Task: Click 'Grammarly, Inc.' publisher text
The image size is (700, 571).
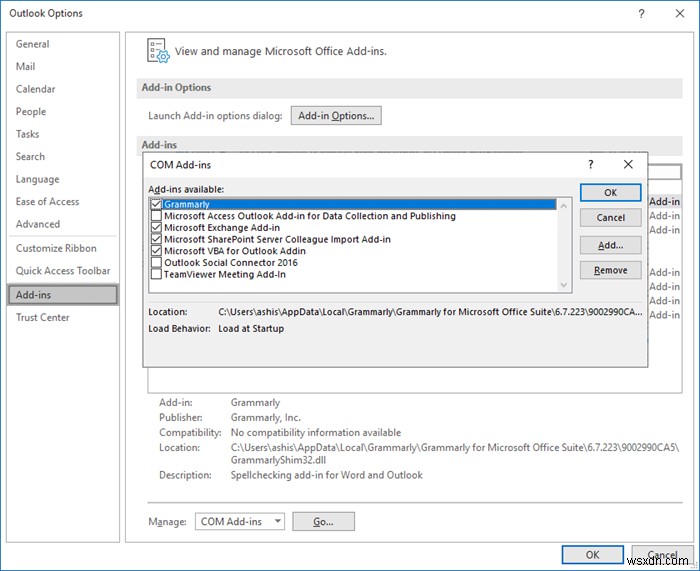Action: click(266, 417)
